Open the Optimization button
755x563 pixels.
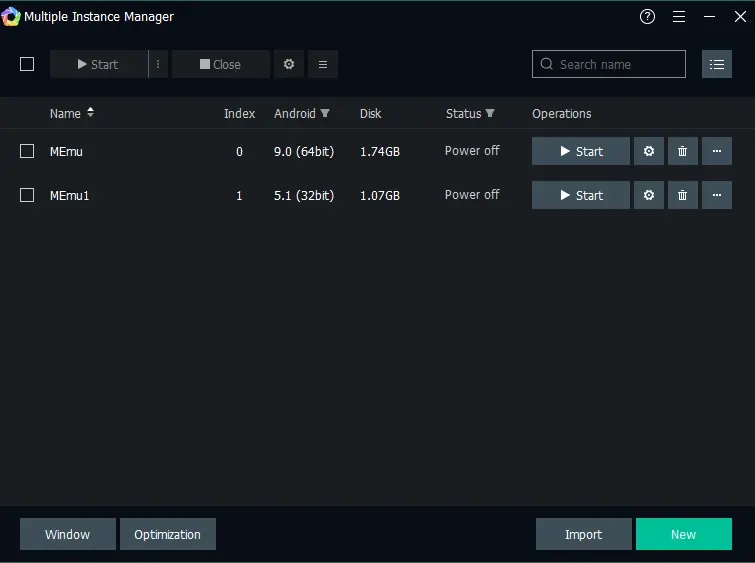(x=168, y=534)
